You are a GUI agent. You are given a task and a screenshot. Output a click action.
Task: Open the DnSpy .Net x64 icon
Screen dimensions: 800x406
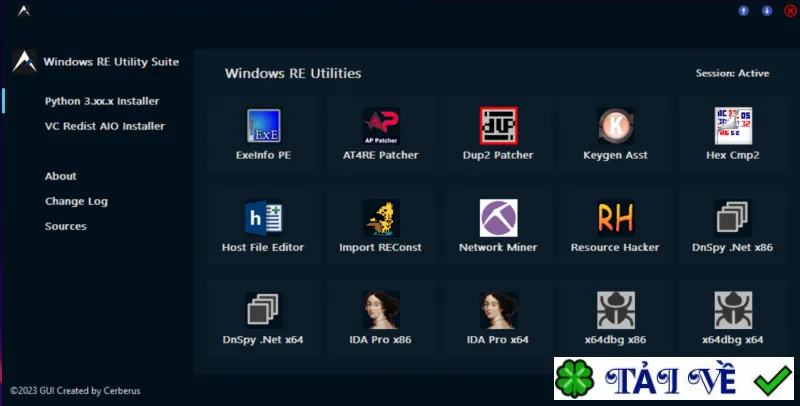(263, 310)
